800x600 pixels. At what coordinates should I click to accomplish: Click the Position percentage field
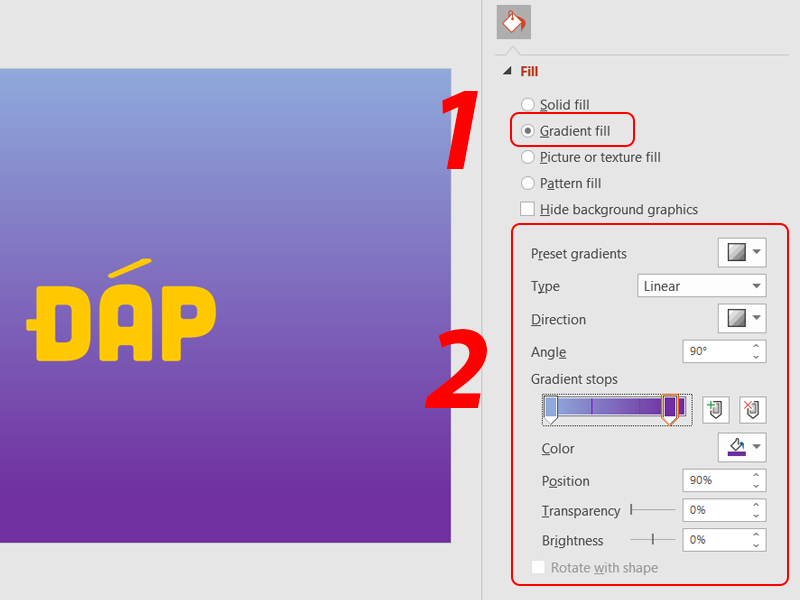tap(714, 480)
